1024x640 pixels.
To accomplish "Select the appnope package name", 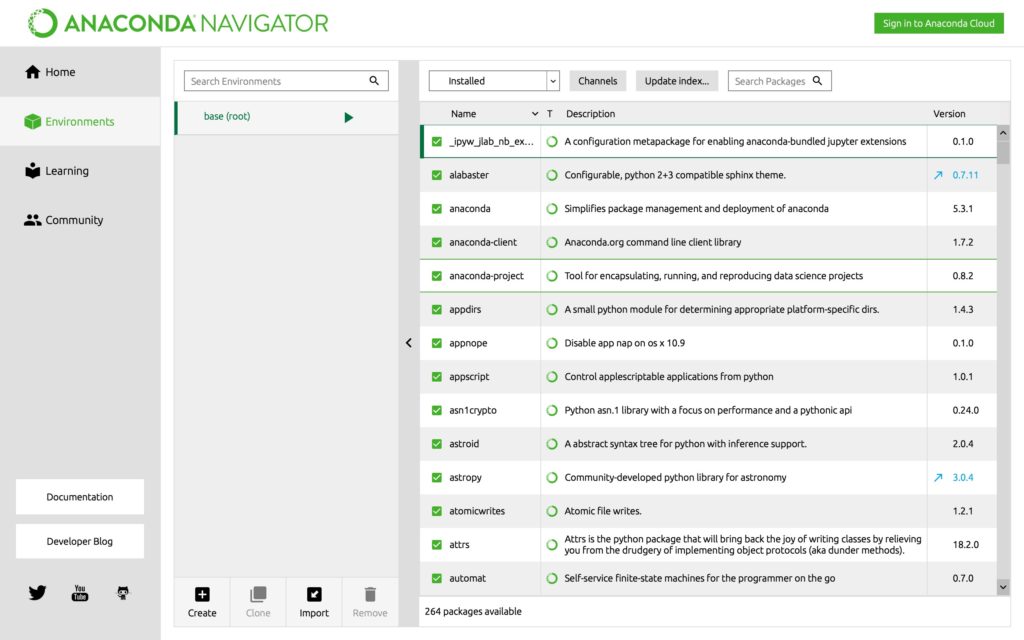I will tap(468, 343).
